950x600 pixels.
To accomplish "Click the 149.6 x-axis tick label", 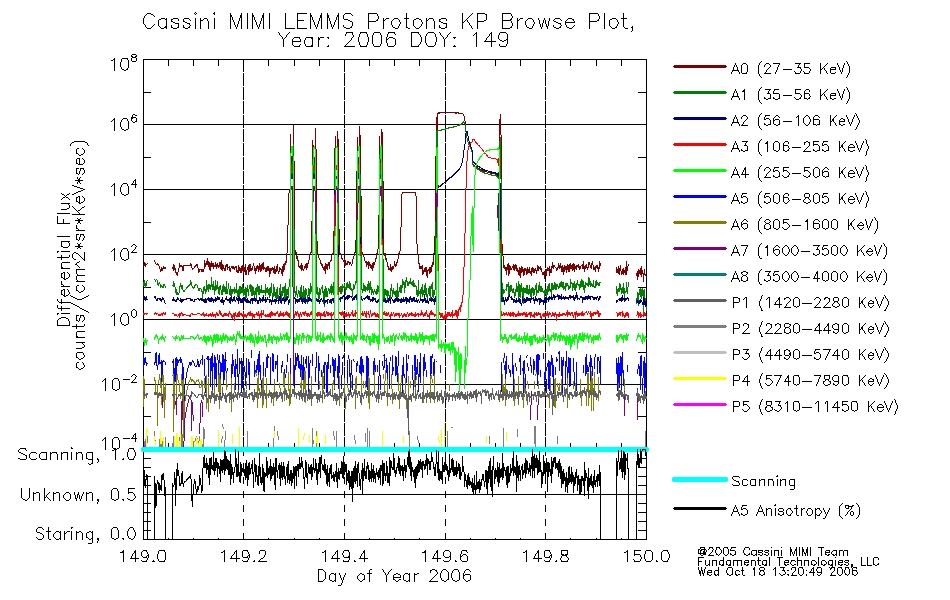I will click(x=445, y=556).
